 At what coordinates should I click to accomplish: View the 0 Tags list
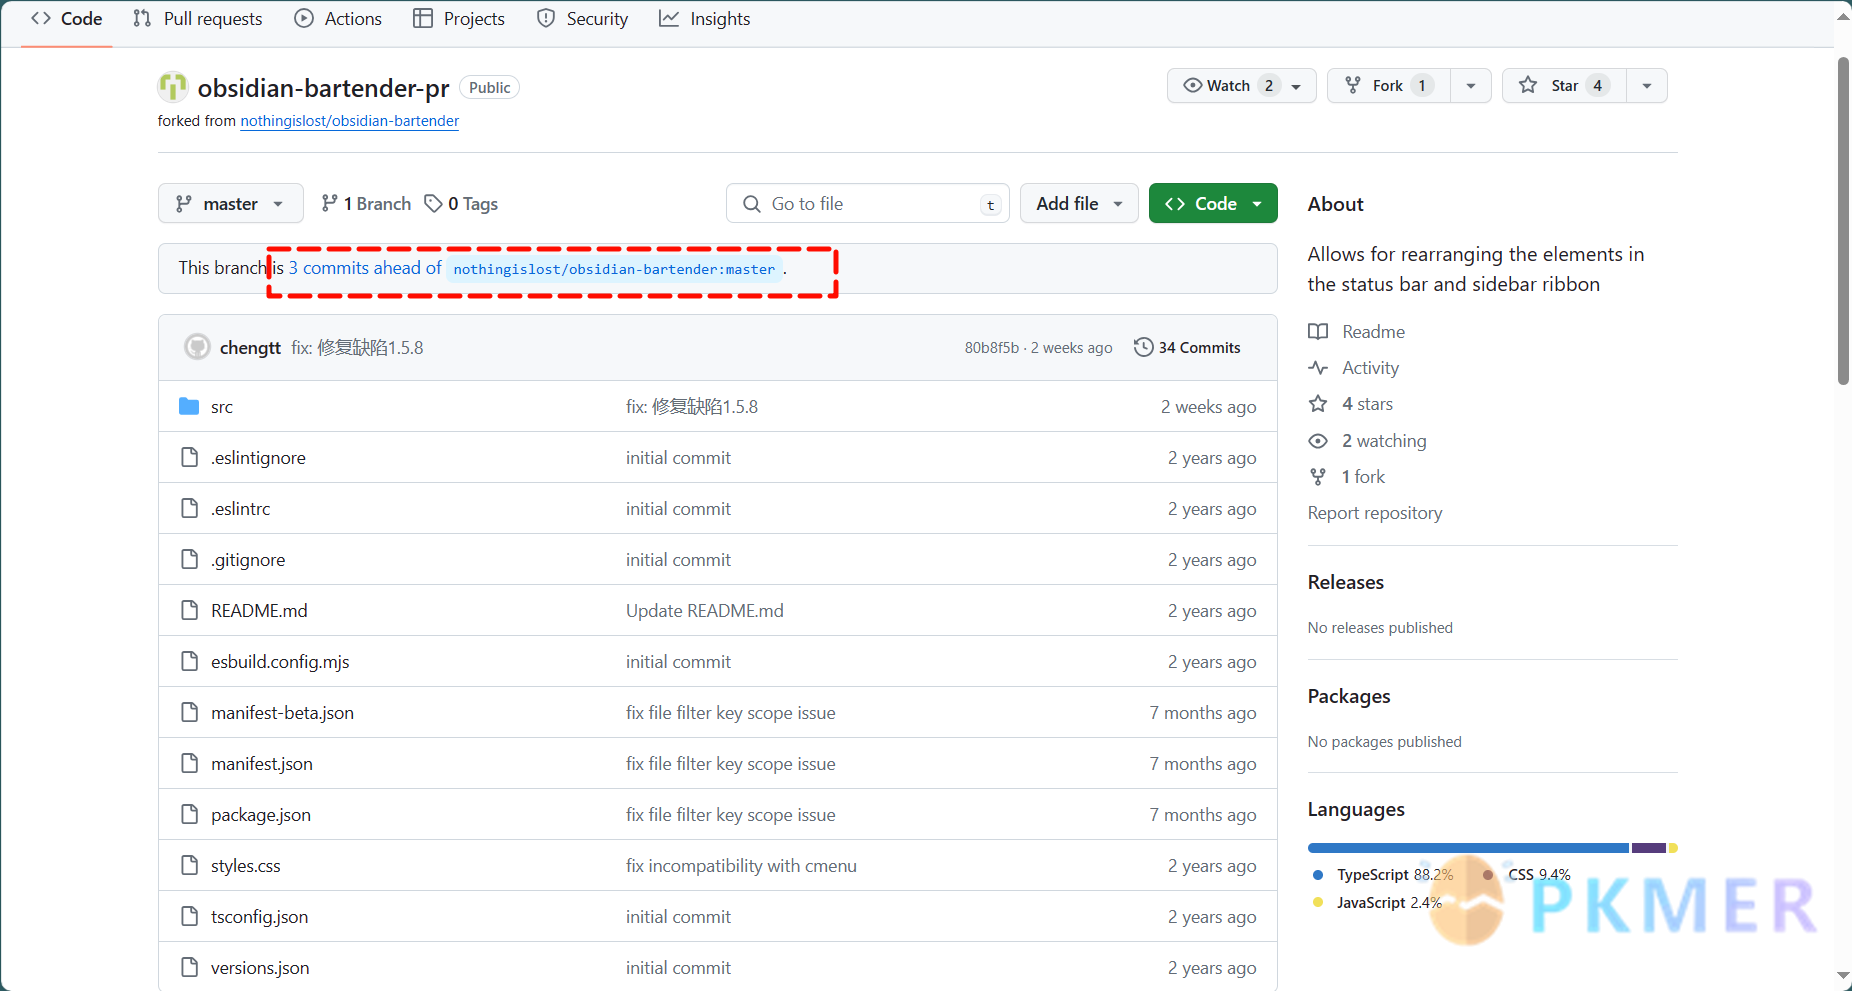click(461, 204)
